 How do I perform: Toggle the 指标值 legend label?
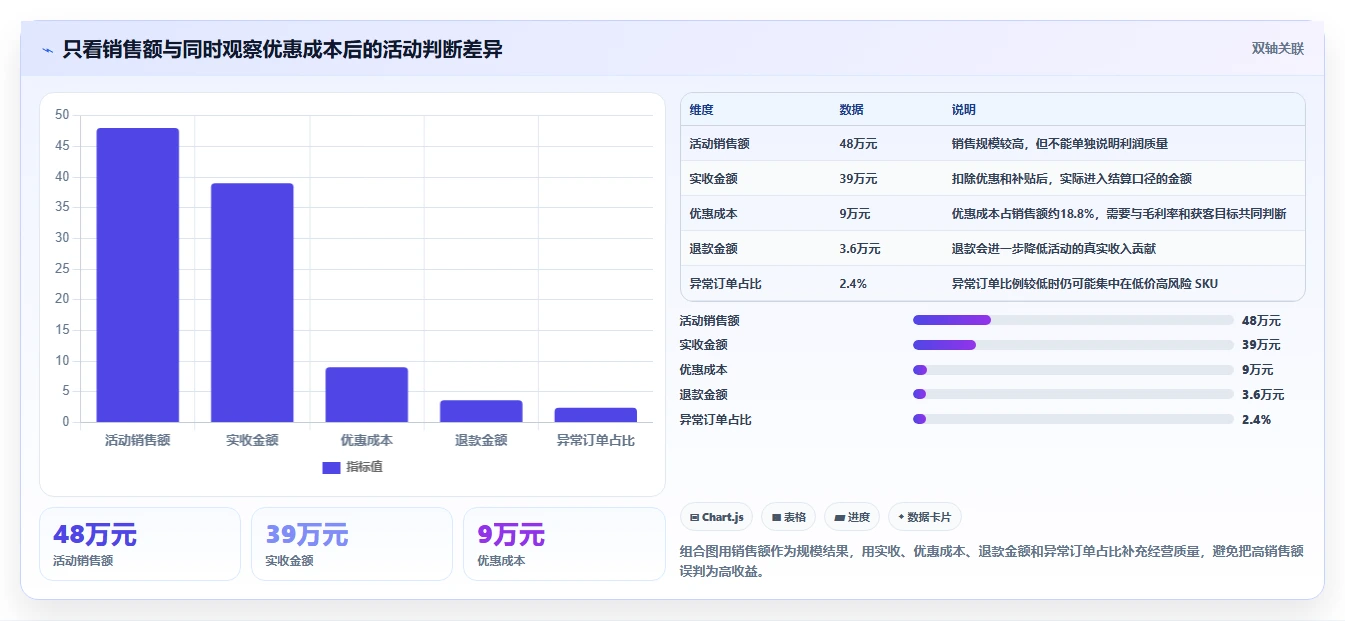[x=364, y=467]
